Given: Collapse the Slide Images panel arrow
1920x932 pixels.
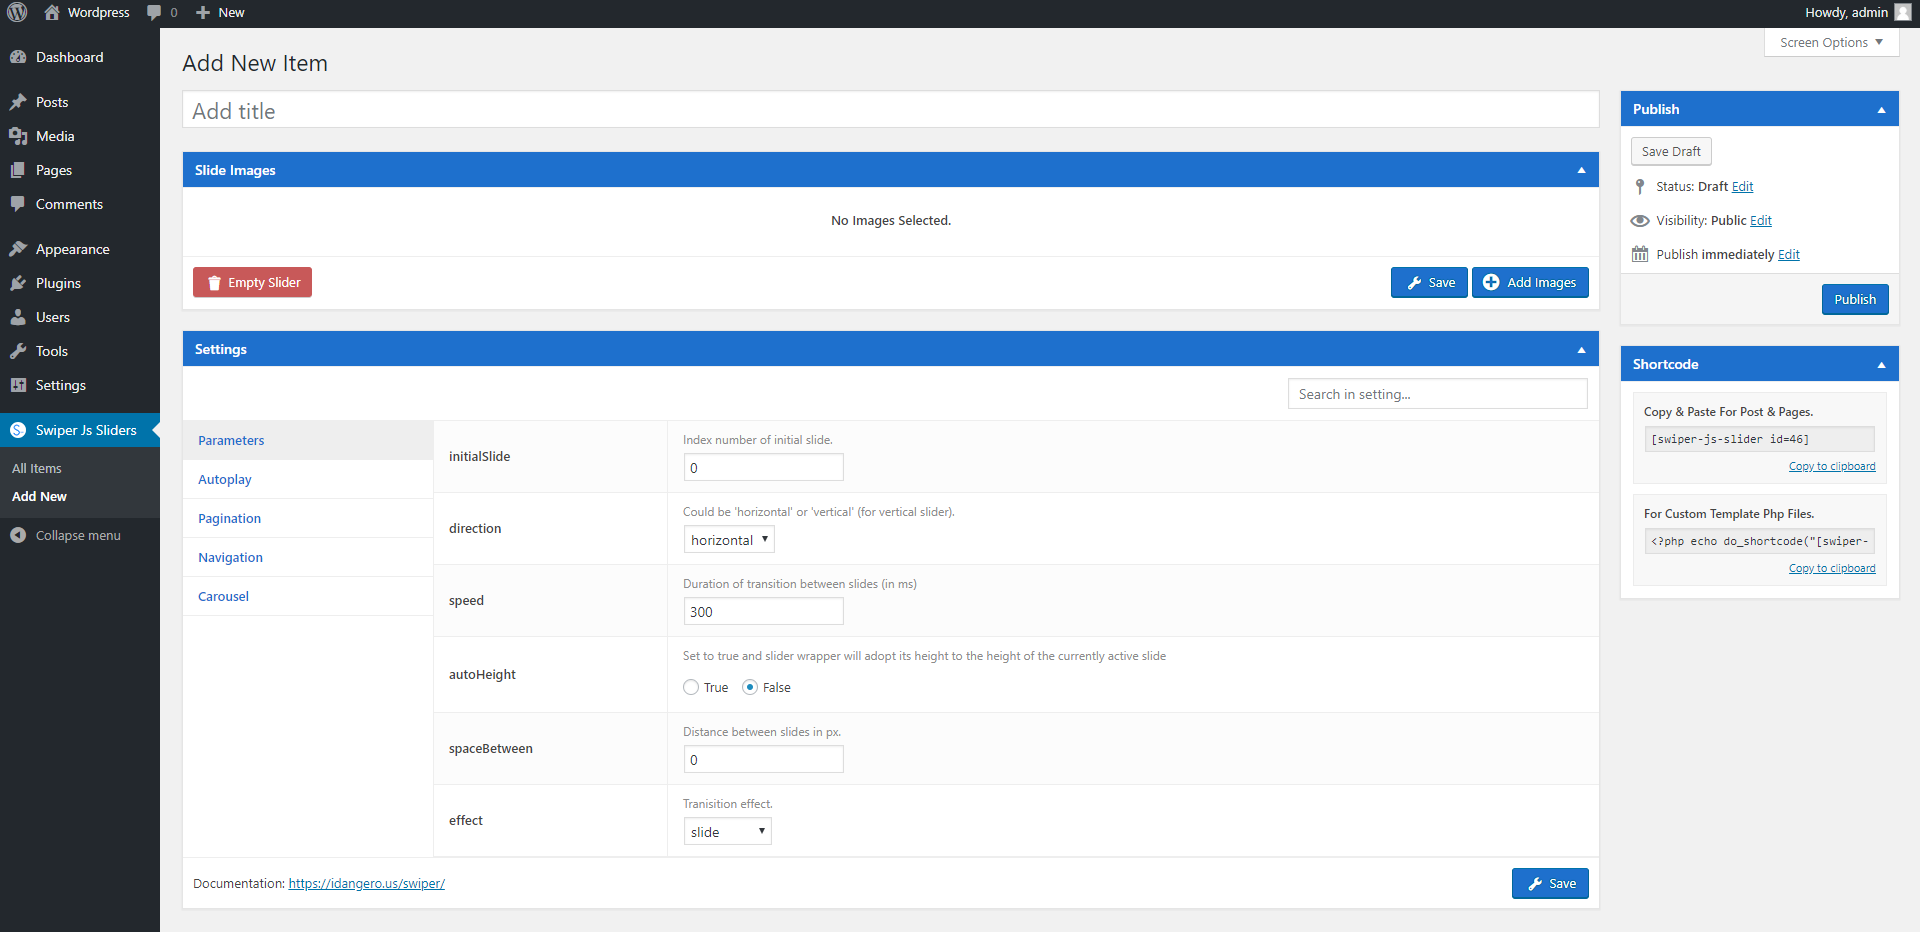Looking at the screenshot, I should tap(1581, 171).
